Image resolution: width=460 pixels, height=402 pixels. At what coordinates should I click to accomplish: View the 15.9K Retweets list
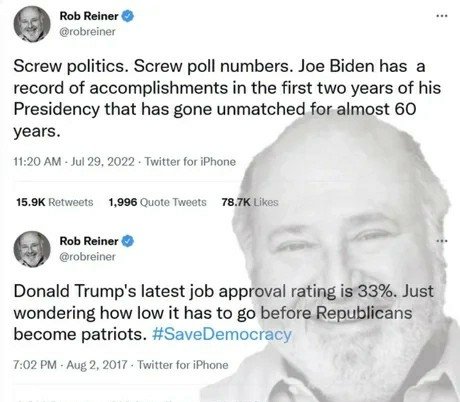pos(55,202)
